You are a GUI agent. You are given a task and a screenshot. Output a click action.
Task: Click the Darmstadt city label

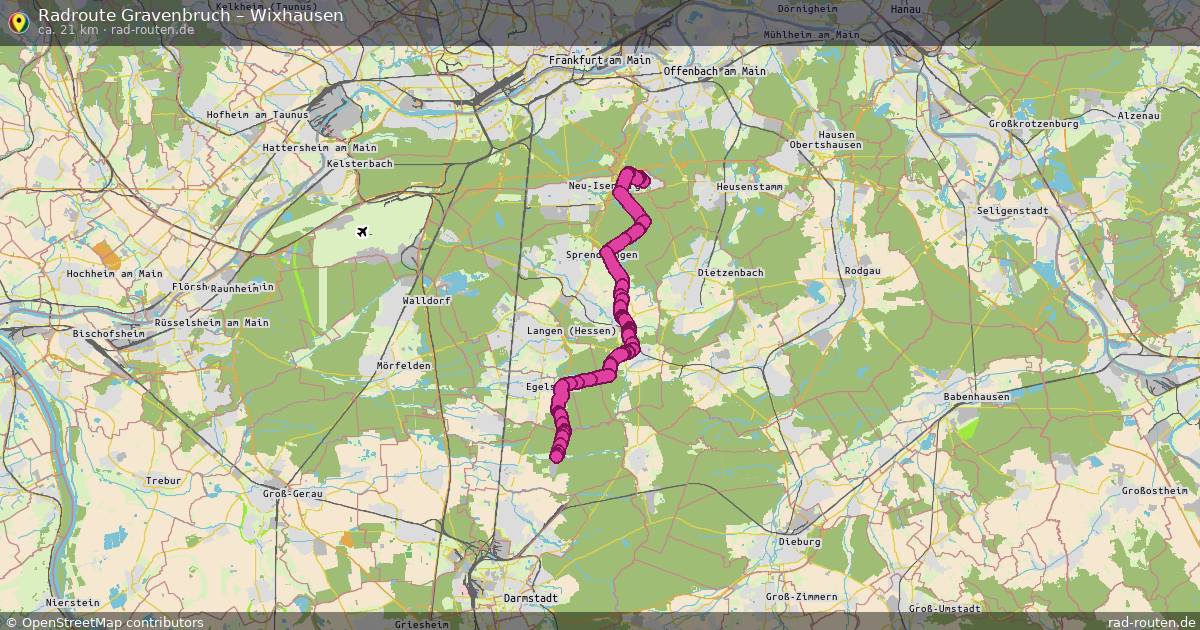point(531,597)
